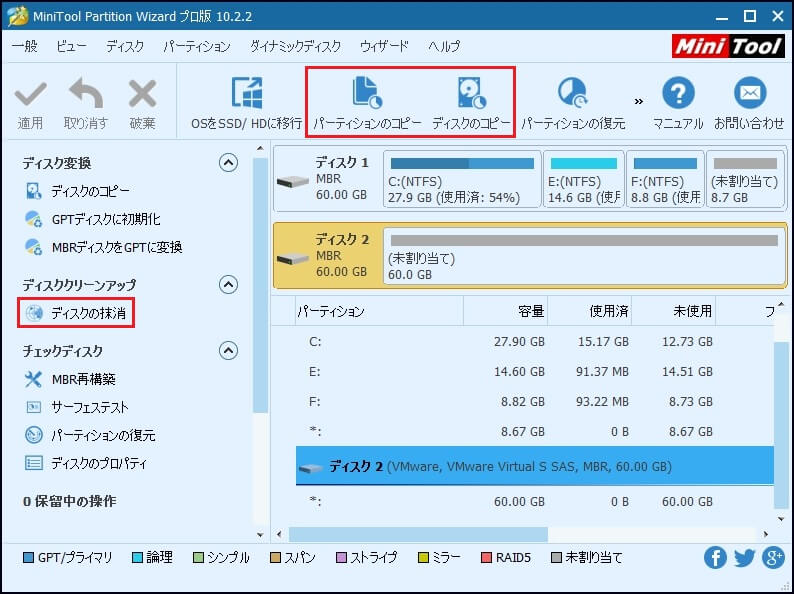The width and height of the screenshot is (794, 594).
Task: Click the partition list horizontal scrollbar
Action: pos(418,534)
